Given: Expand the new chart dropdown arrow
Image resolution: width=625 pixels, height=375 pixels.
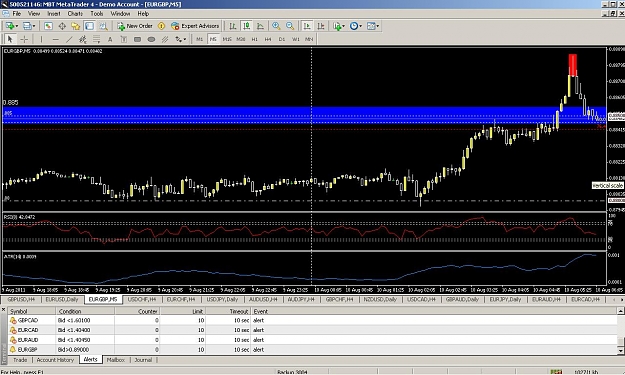Looking at the screenshot, I should click(x=17, y=26).
